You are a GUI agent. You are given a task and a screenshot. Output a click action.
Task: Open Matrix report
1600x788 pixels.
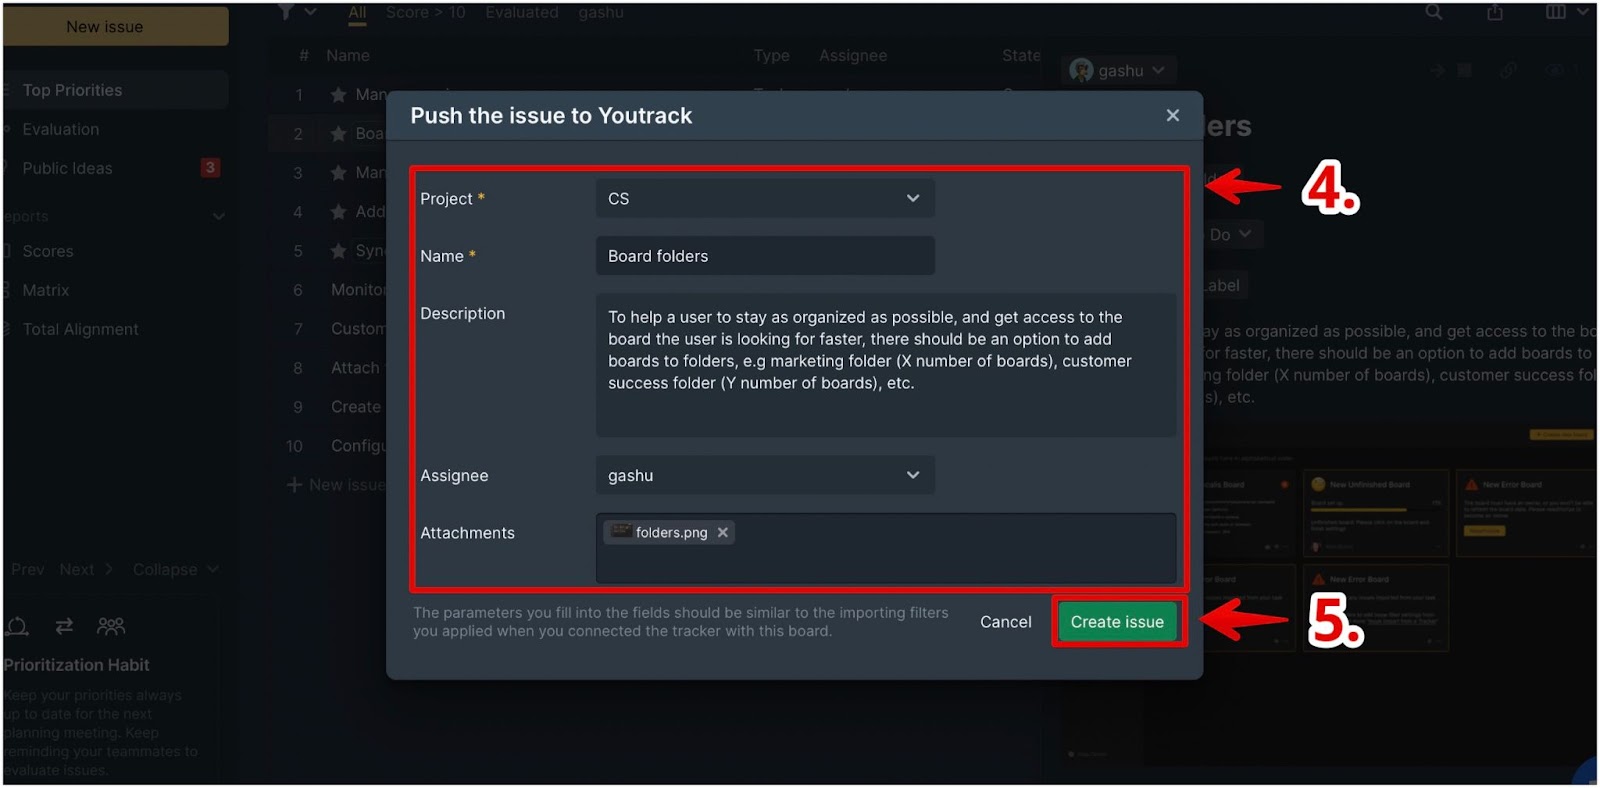pos(46,290)
